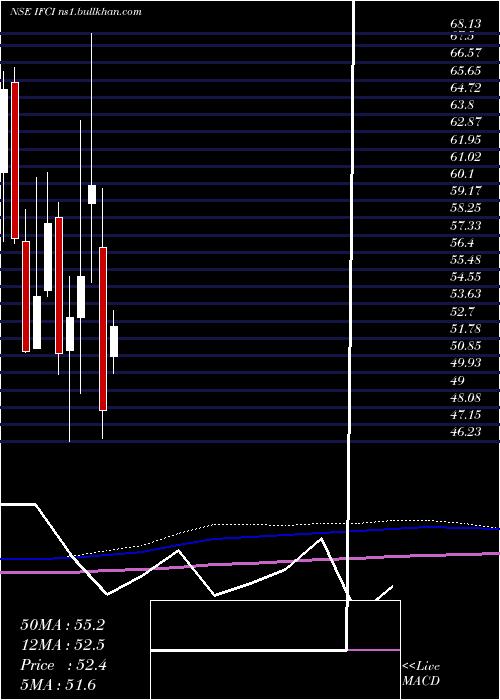The height and width of the screenshot is (700, 500).
Task: Select the 54.55 price axis label
Action: [465, 277]
